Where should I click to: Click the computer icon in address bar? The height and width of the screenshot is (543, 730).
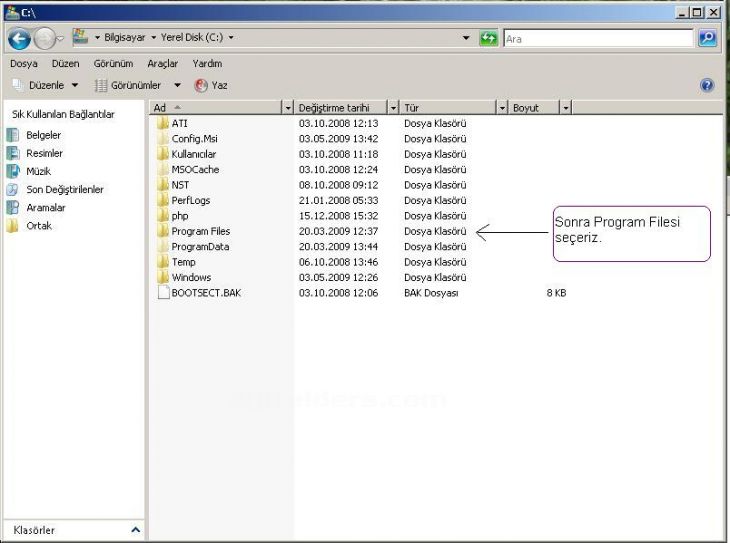(81, 37)
